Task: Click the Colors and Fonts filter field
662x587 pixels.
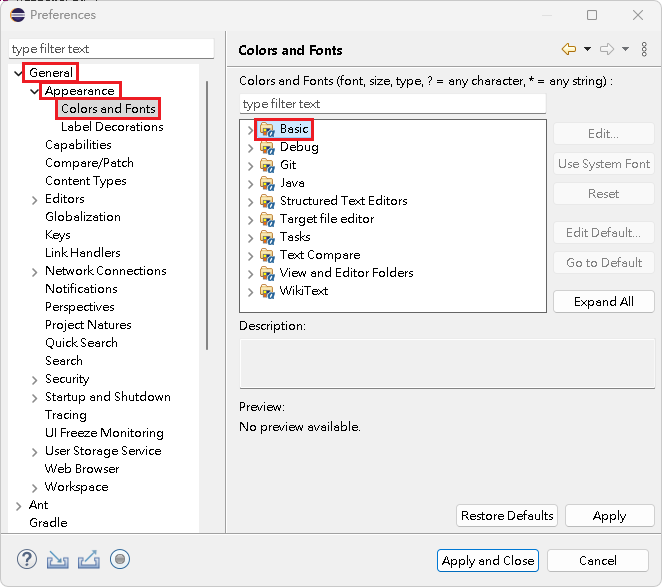Action: 392,104
